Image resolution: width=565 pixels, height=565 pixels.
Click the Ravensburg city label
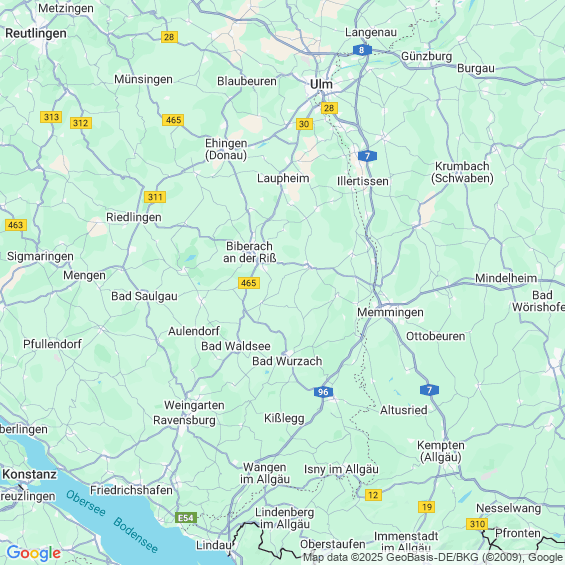pyautogui.click(x=184, y=420)
